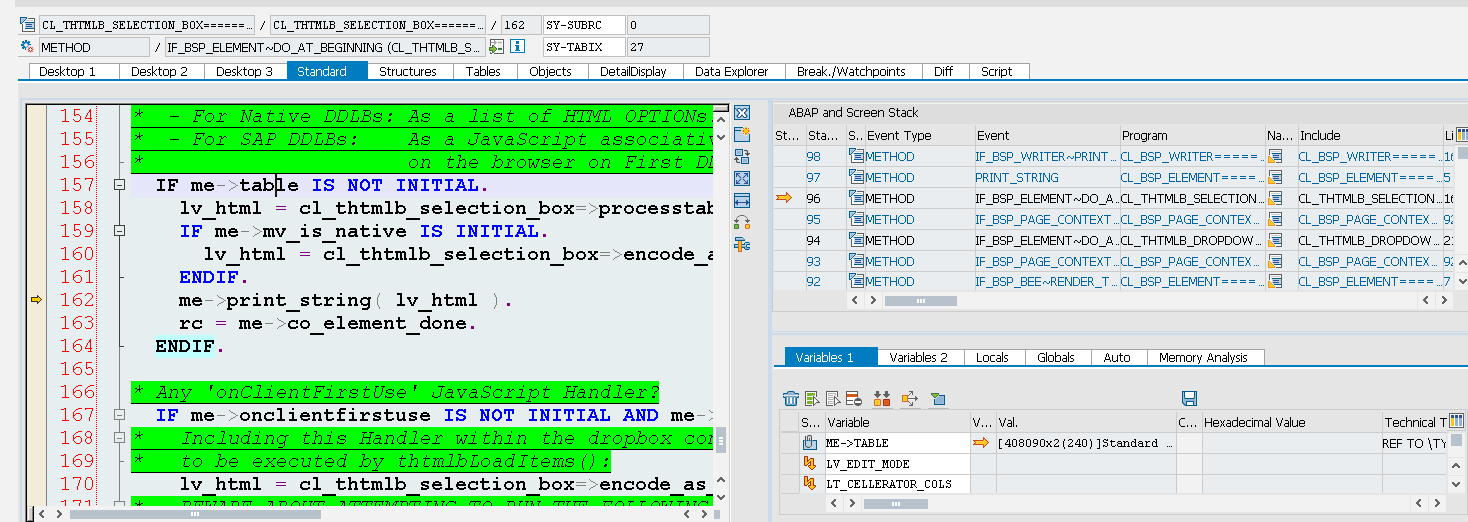Switch to Auto tab
The image size is (1468, 522).
point(1117,357)
